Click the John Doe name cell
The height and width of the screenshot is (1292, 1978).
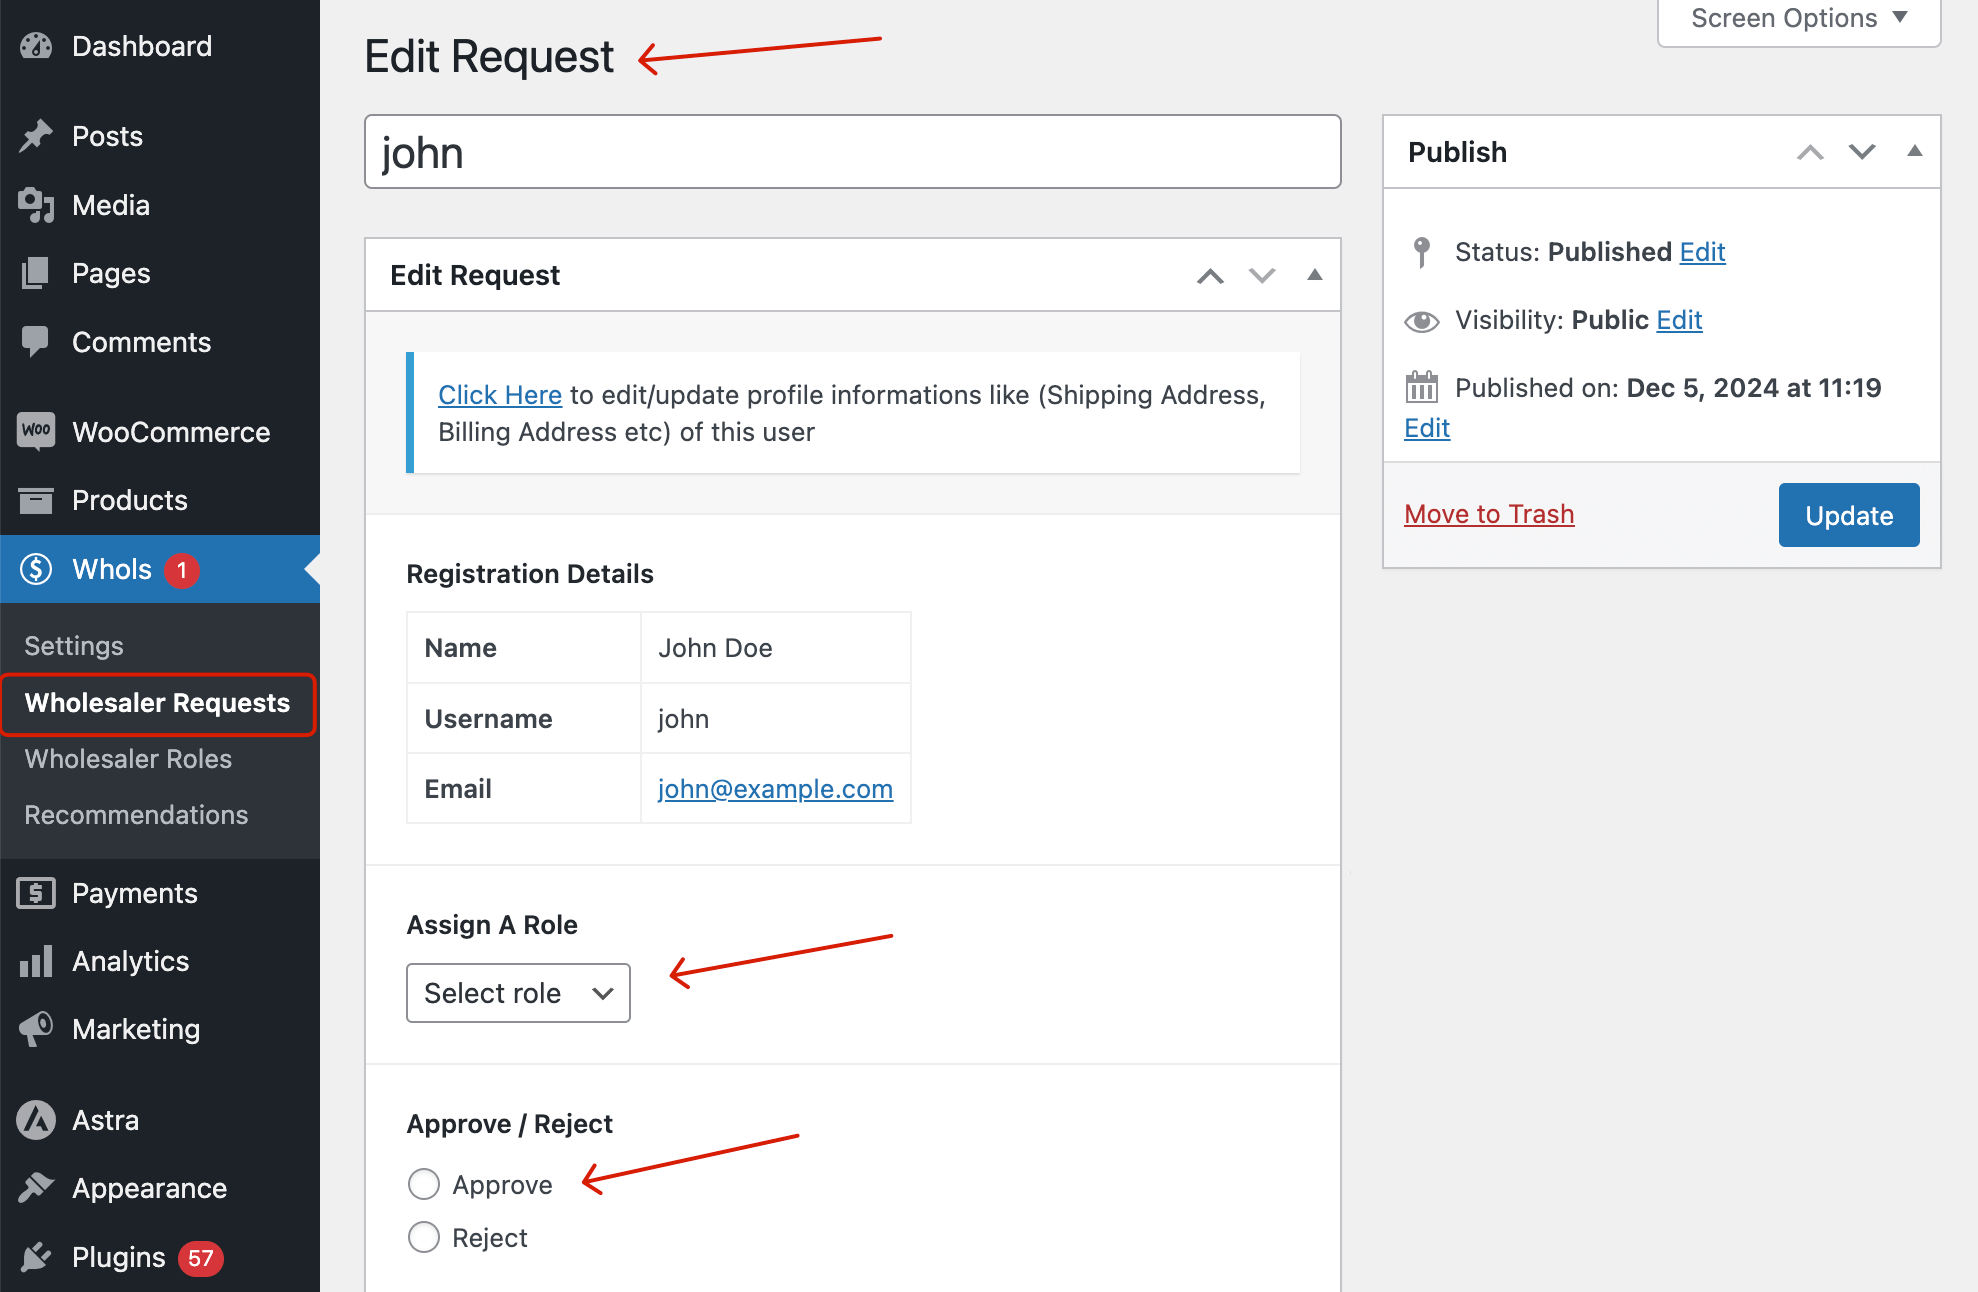pyautogui.click(x=775, y=648)
